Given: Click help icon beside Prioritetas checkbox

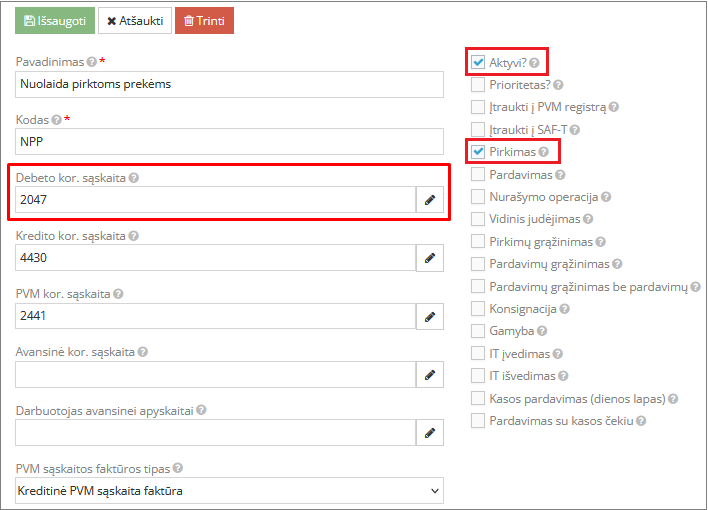Looking at the screenshot, I should tap(559, 85).
